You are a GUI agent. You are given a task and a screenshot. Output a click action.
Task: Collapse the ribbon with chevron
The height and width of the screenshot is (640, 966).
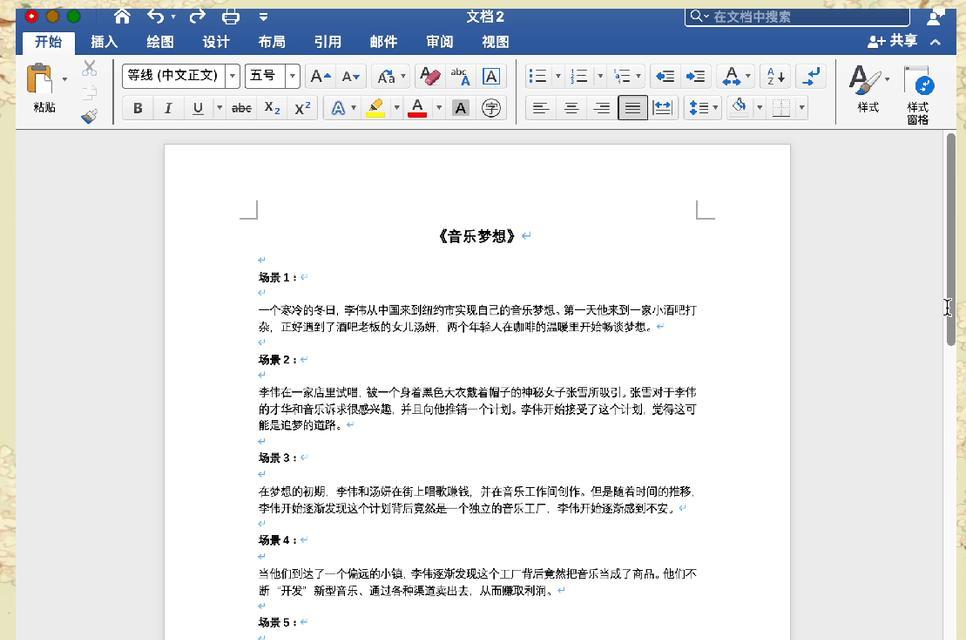935,42
